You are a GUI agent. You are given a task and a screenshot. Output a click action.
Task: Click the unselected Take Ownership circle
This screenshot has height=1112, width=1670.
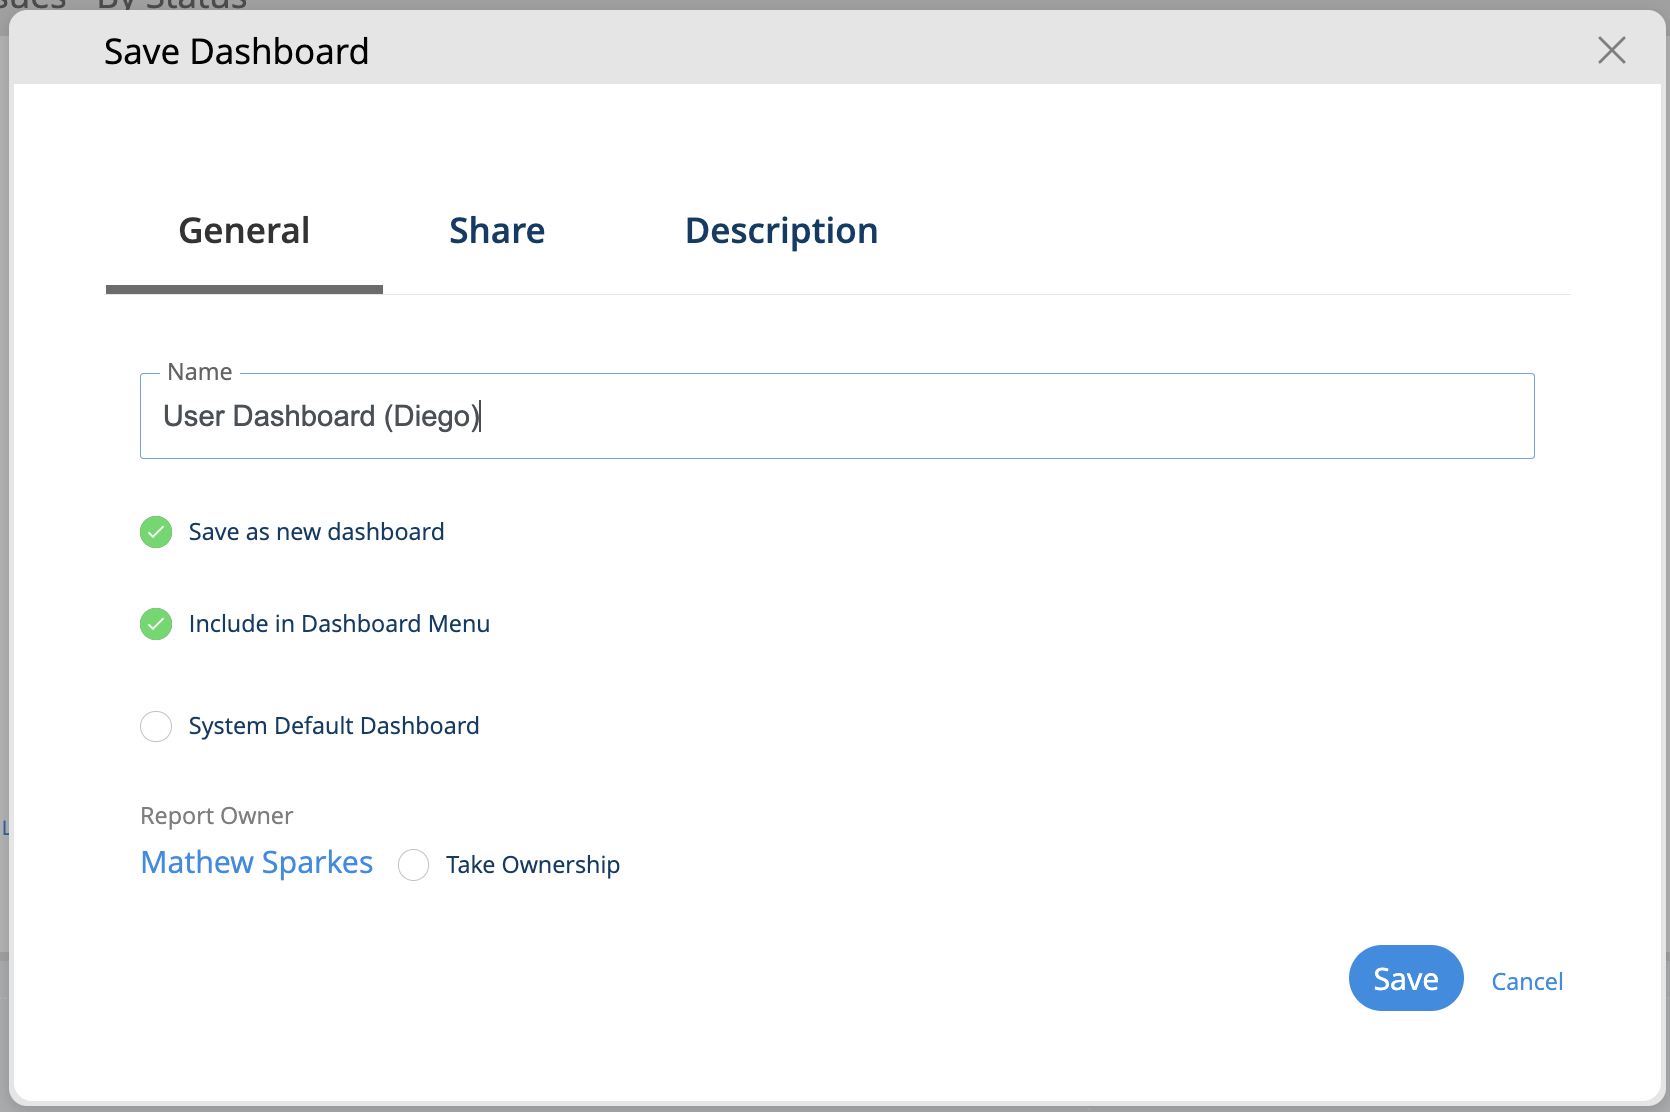tap(413, 865)
